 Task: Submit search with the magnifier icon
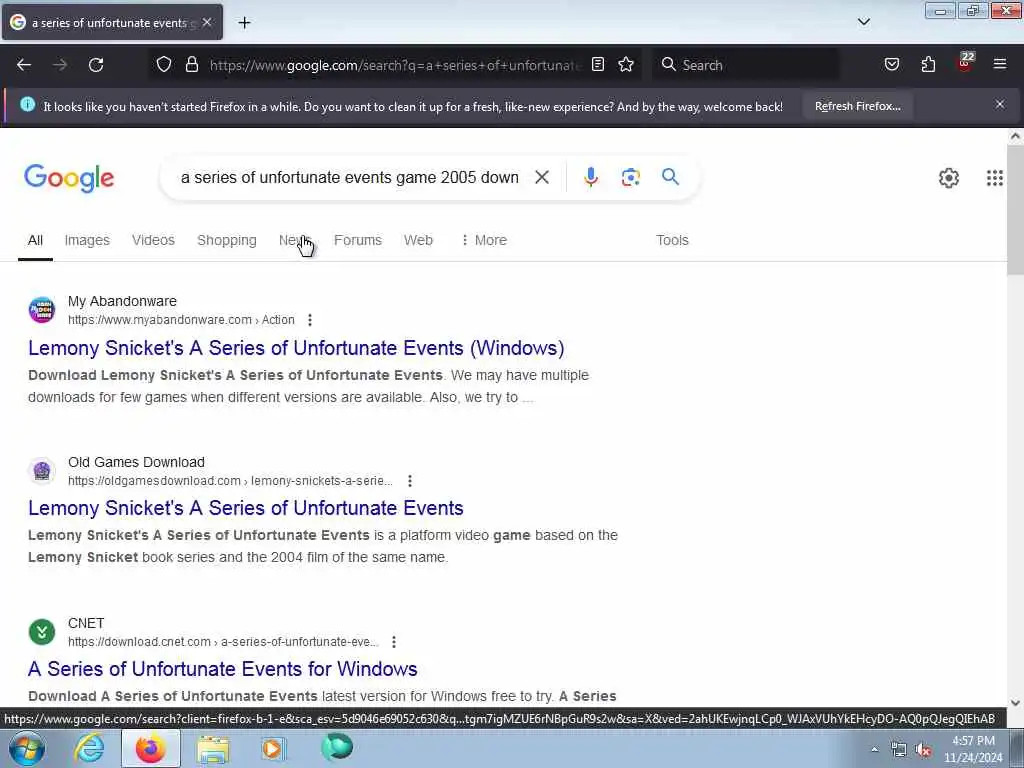[670, 176]
